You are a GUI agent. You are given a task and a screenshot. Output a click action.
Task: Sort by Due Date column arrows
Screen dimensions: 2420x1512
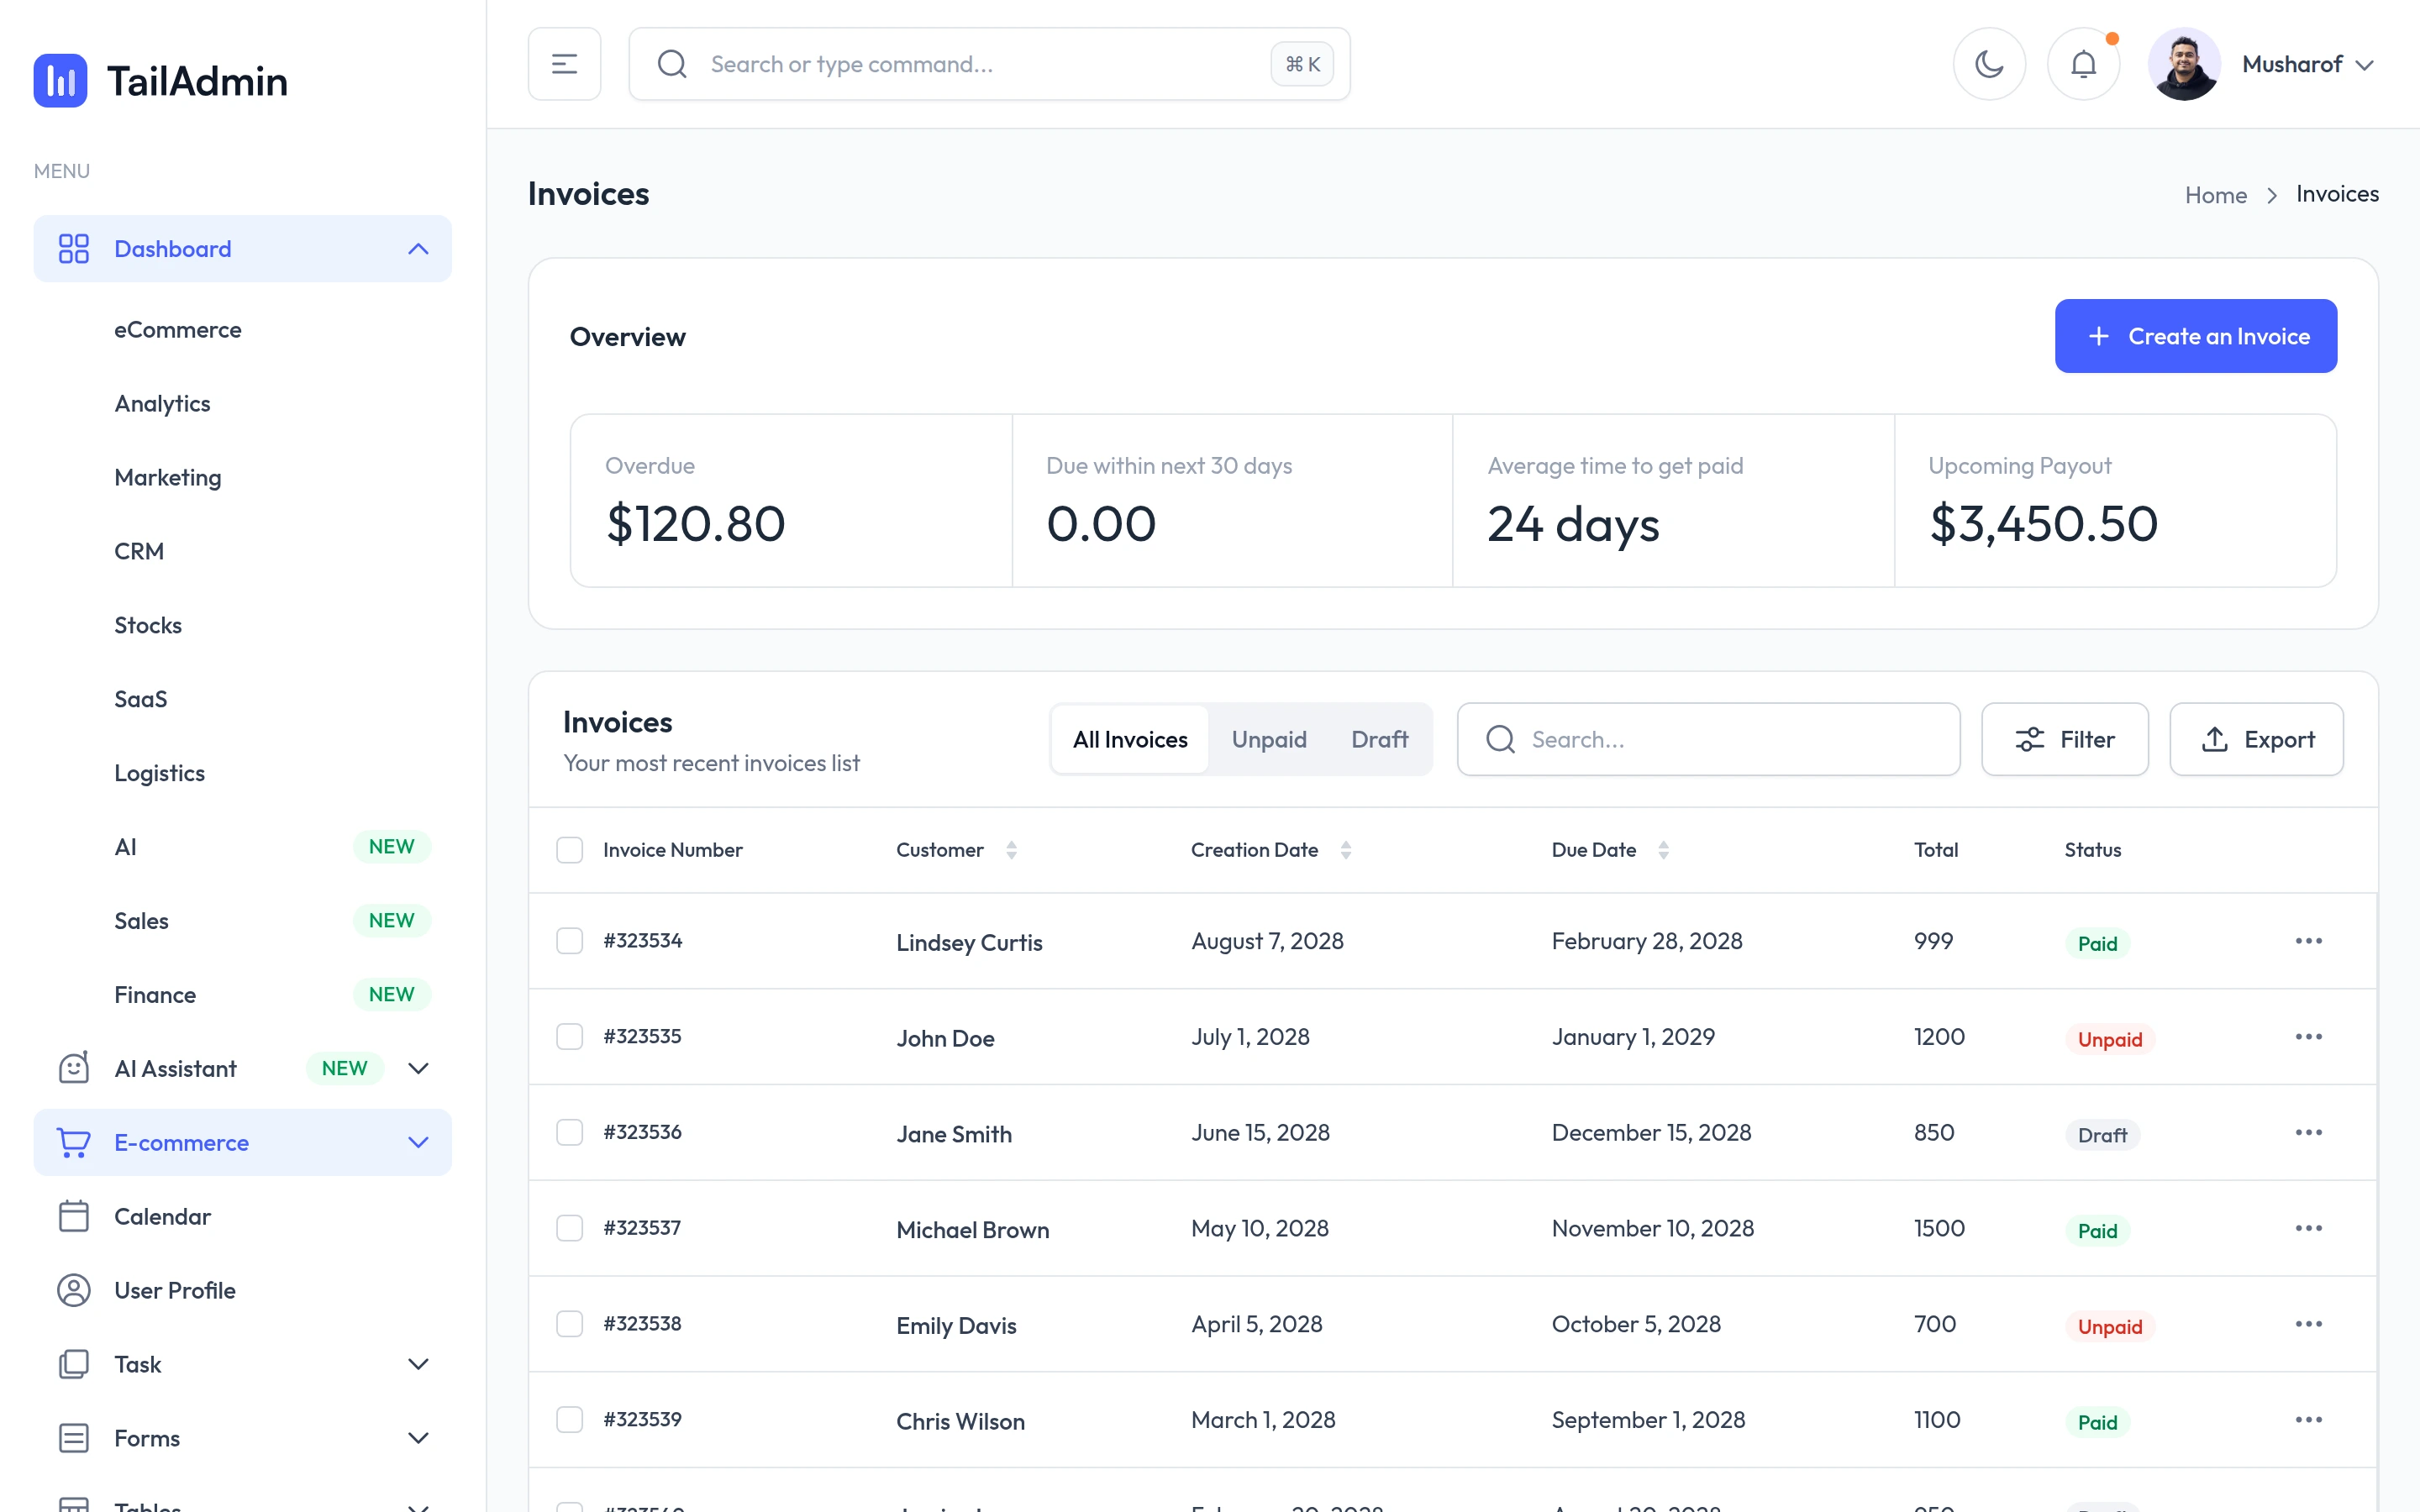(x=1663, y=850)
